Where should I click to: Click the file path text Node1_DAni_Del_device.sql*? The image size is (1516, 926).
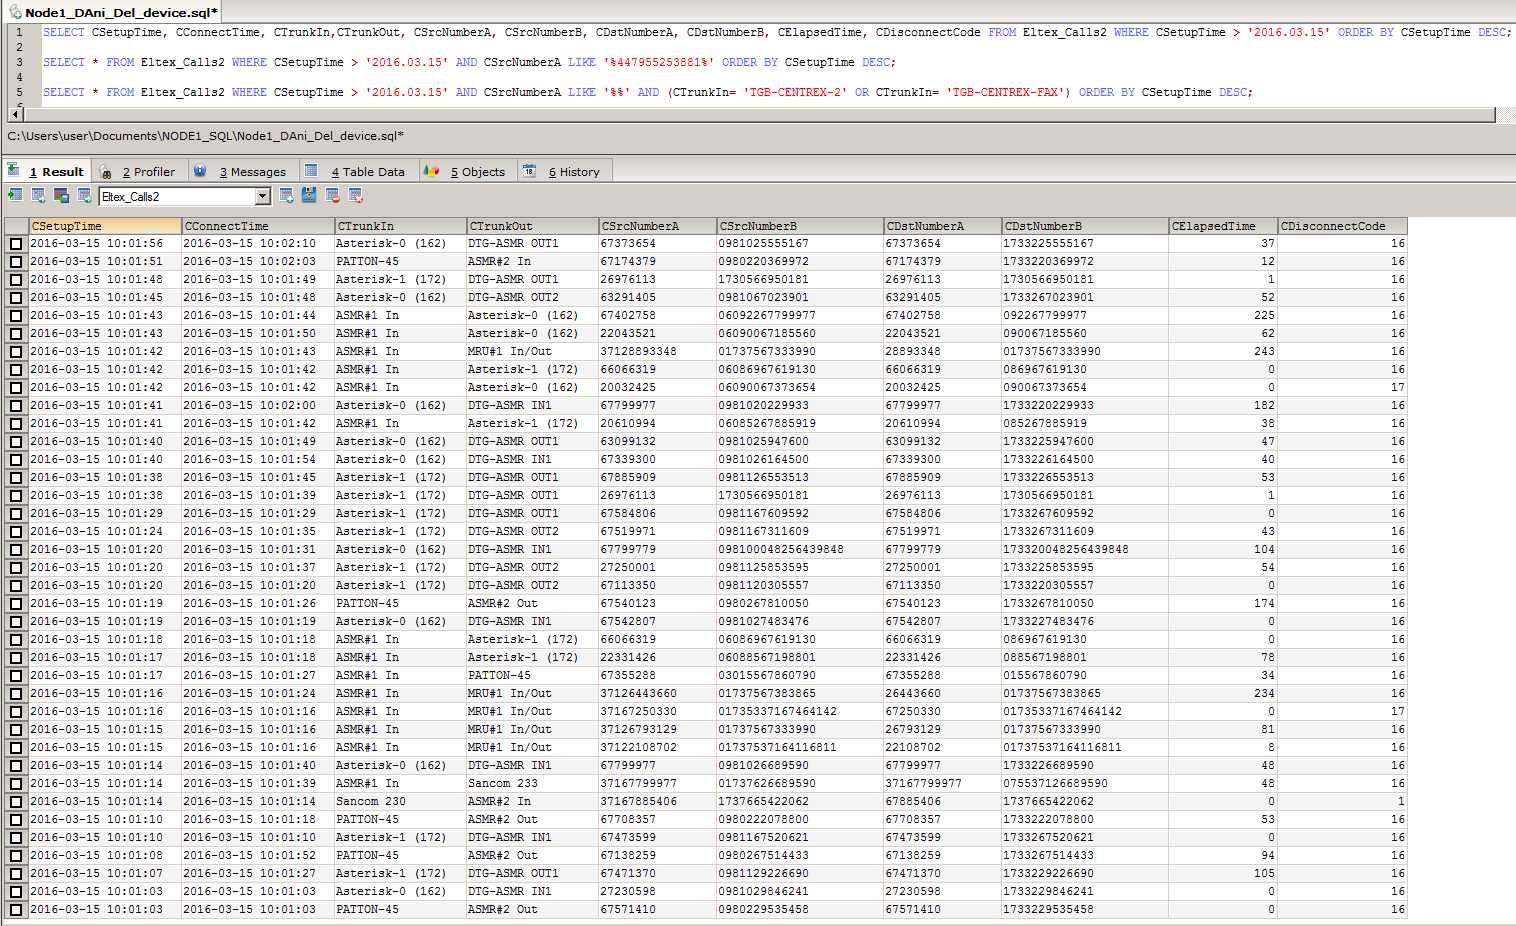[x=205, y=136]
